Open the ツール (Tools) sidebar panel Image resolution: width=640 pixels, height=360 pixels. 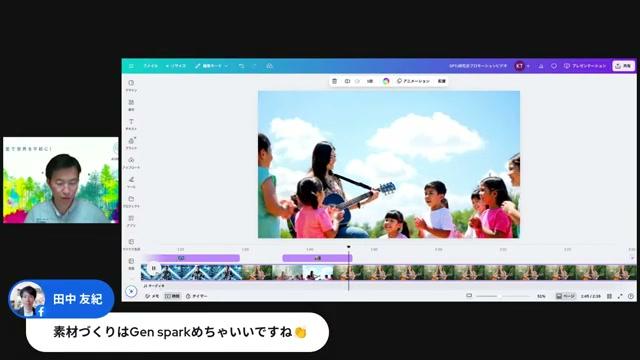coord(131,182)
